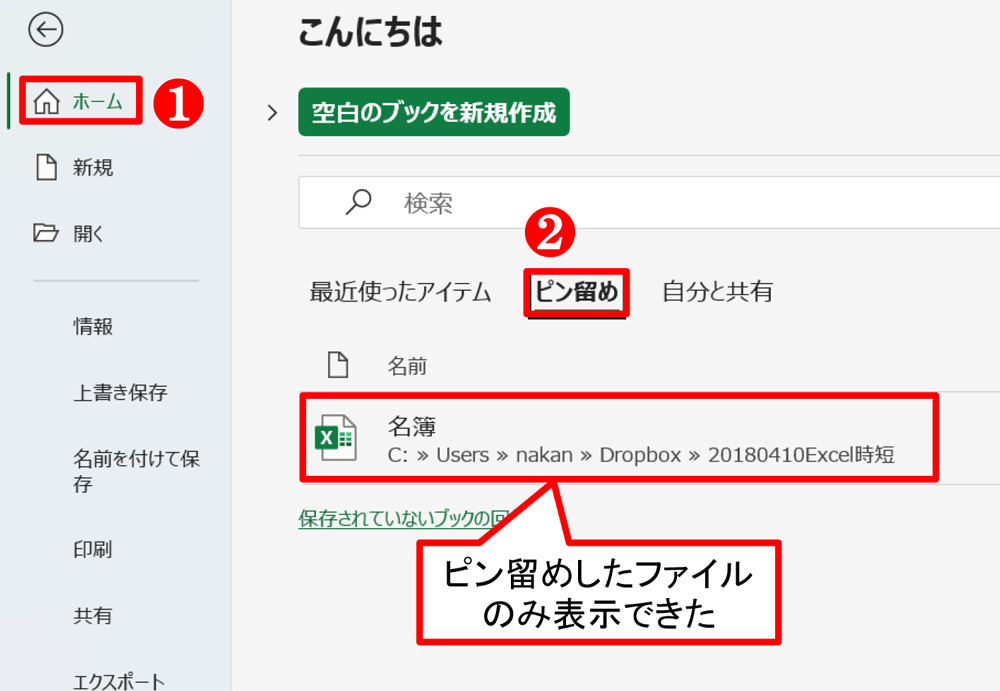The height and width of the screenshot is (691, 1000).
Task: Click the 名簿 file path text
Action: coord(641,455)
